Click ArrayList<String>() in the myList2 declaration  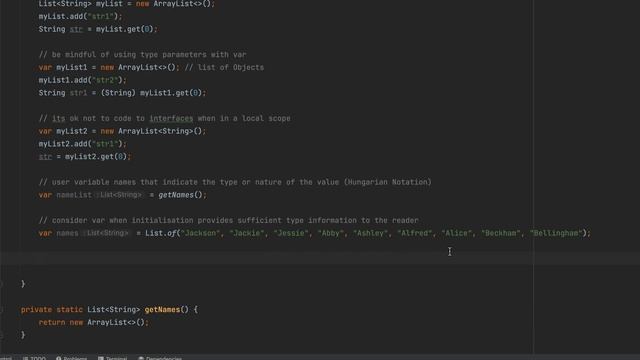(x=160, y=131)
